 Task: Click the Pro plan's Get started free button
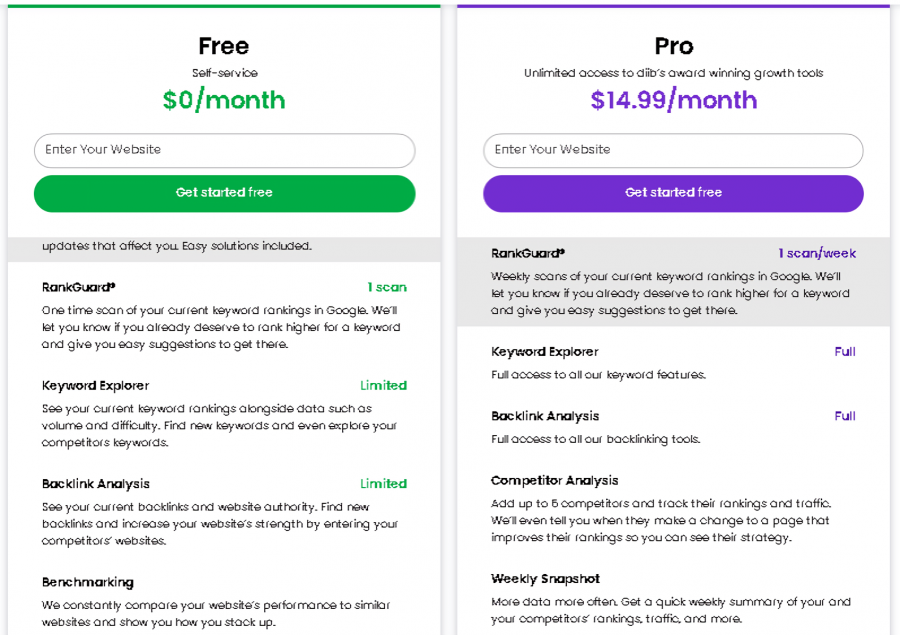click(x=673, y=193)
